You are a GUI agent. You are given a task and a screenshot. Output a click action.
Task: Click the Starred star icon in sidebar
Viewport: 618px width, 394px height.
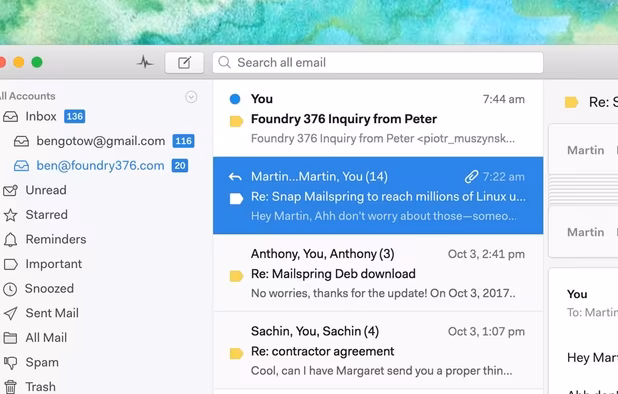[10, 215]
